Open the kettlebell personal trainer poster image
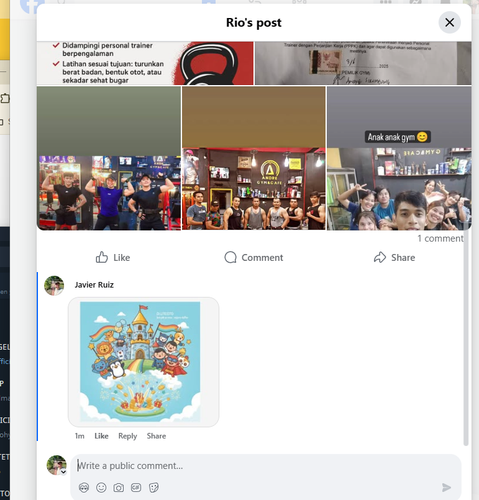Screen dimensions: 479x500 (x=145, y=63)
